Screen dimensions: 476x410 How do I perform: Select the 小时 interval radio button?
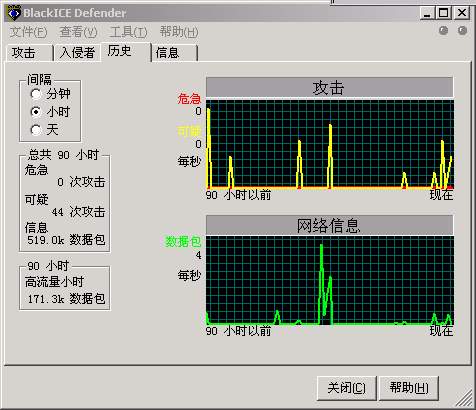coord(36,112)
